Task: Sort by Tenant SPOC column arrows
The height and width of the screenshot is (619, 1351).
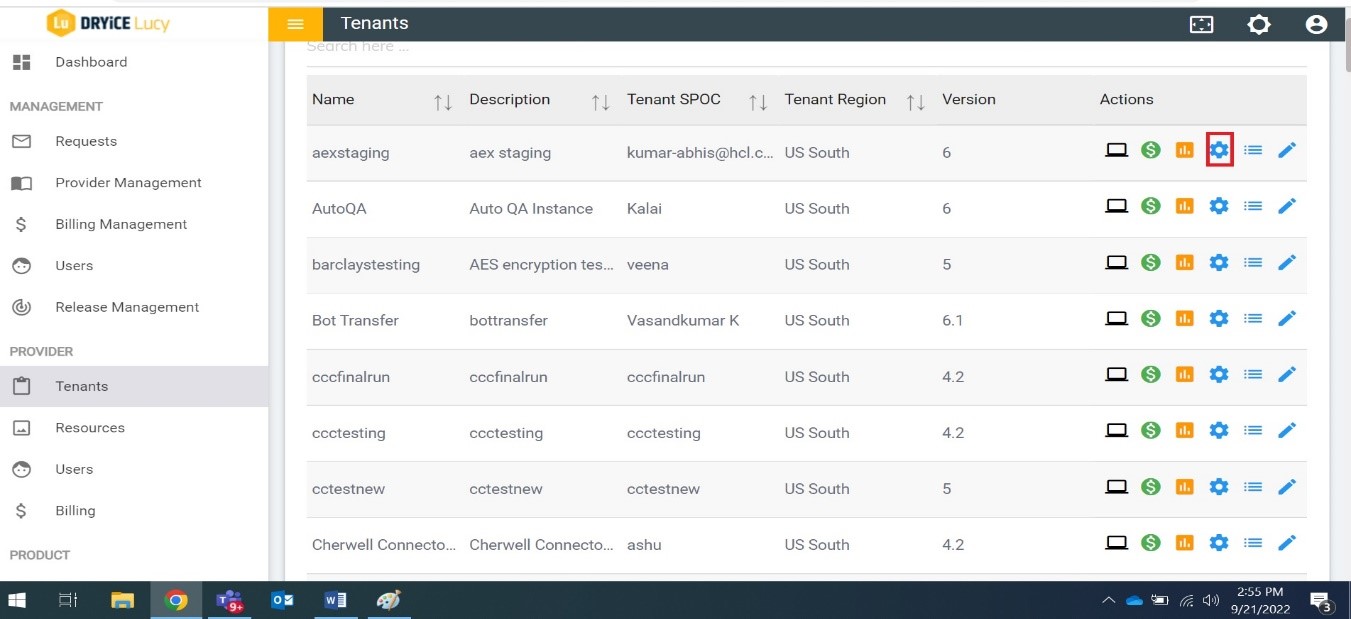Action: 758,101
